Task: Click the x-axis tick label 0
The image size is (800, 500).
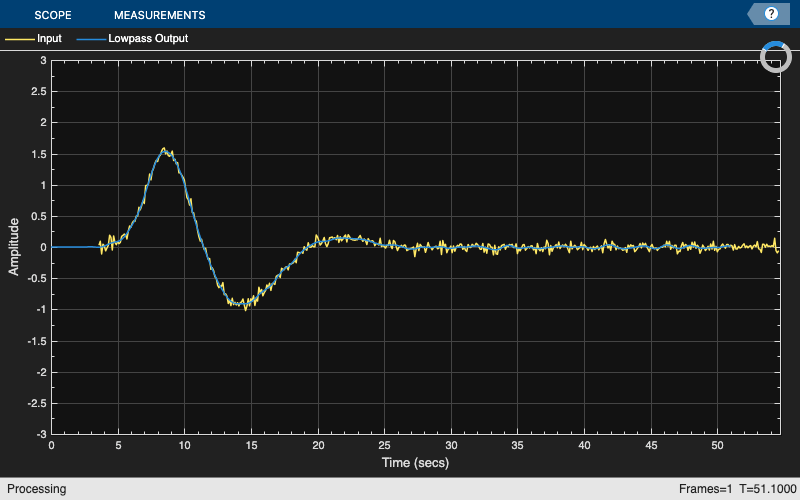Action: tap(51, 445)
